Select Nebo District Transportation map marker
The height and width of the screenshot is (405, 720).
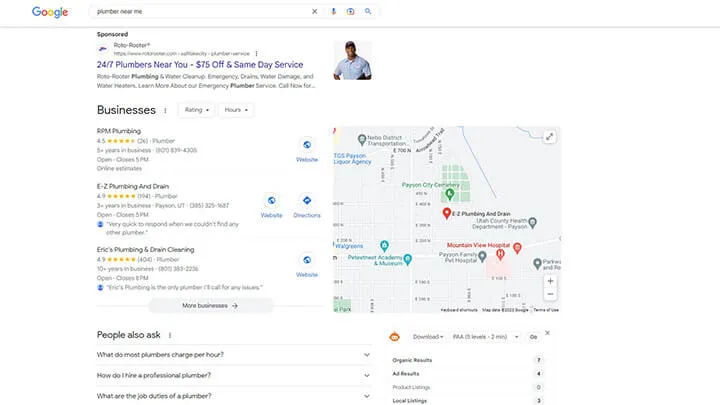coord(362,139)
